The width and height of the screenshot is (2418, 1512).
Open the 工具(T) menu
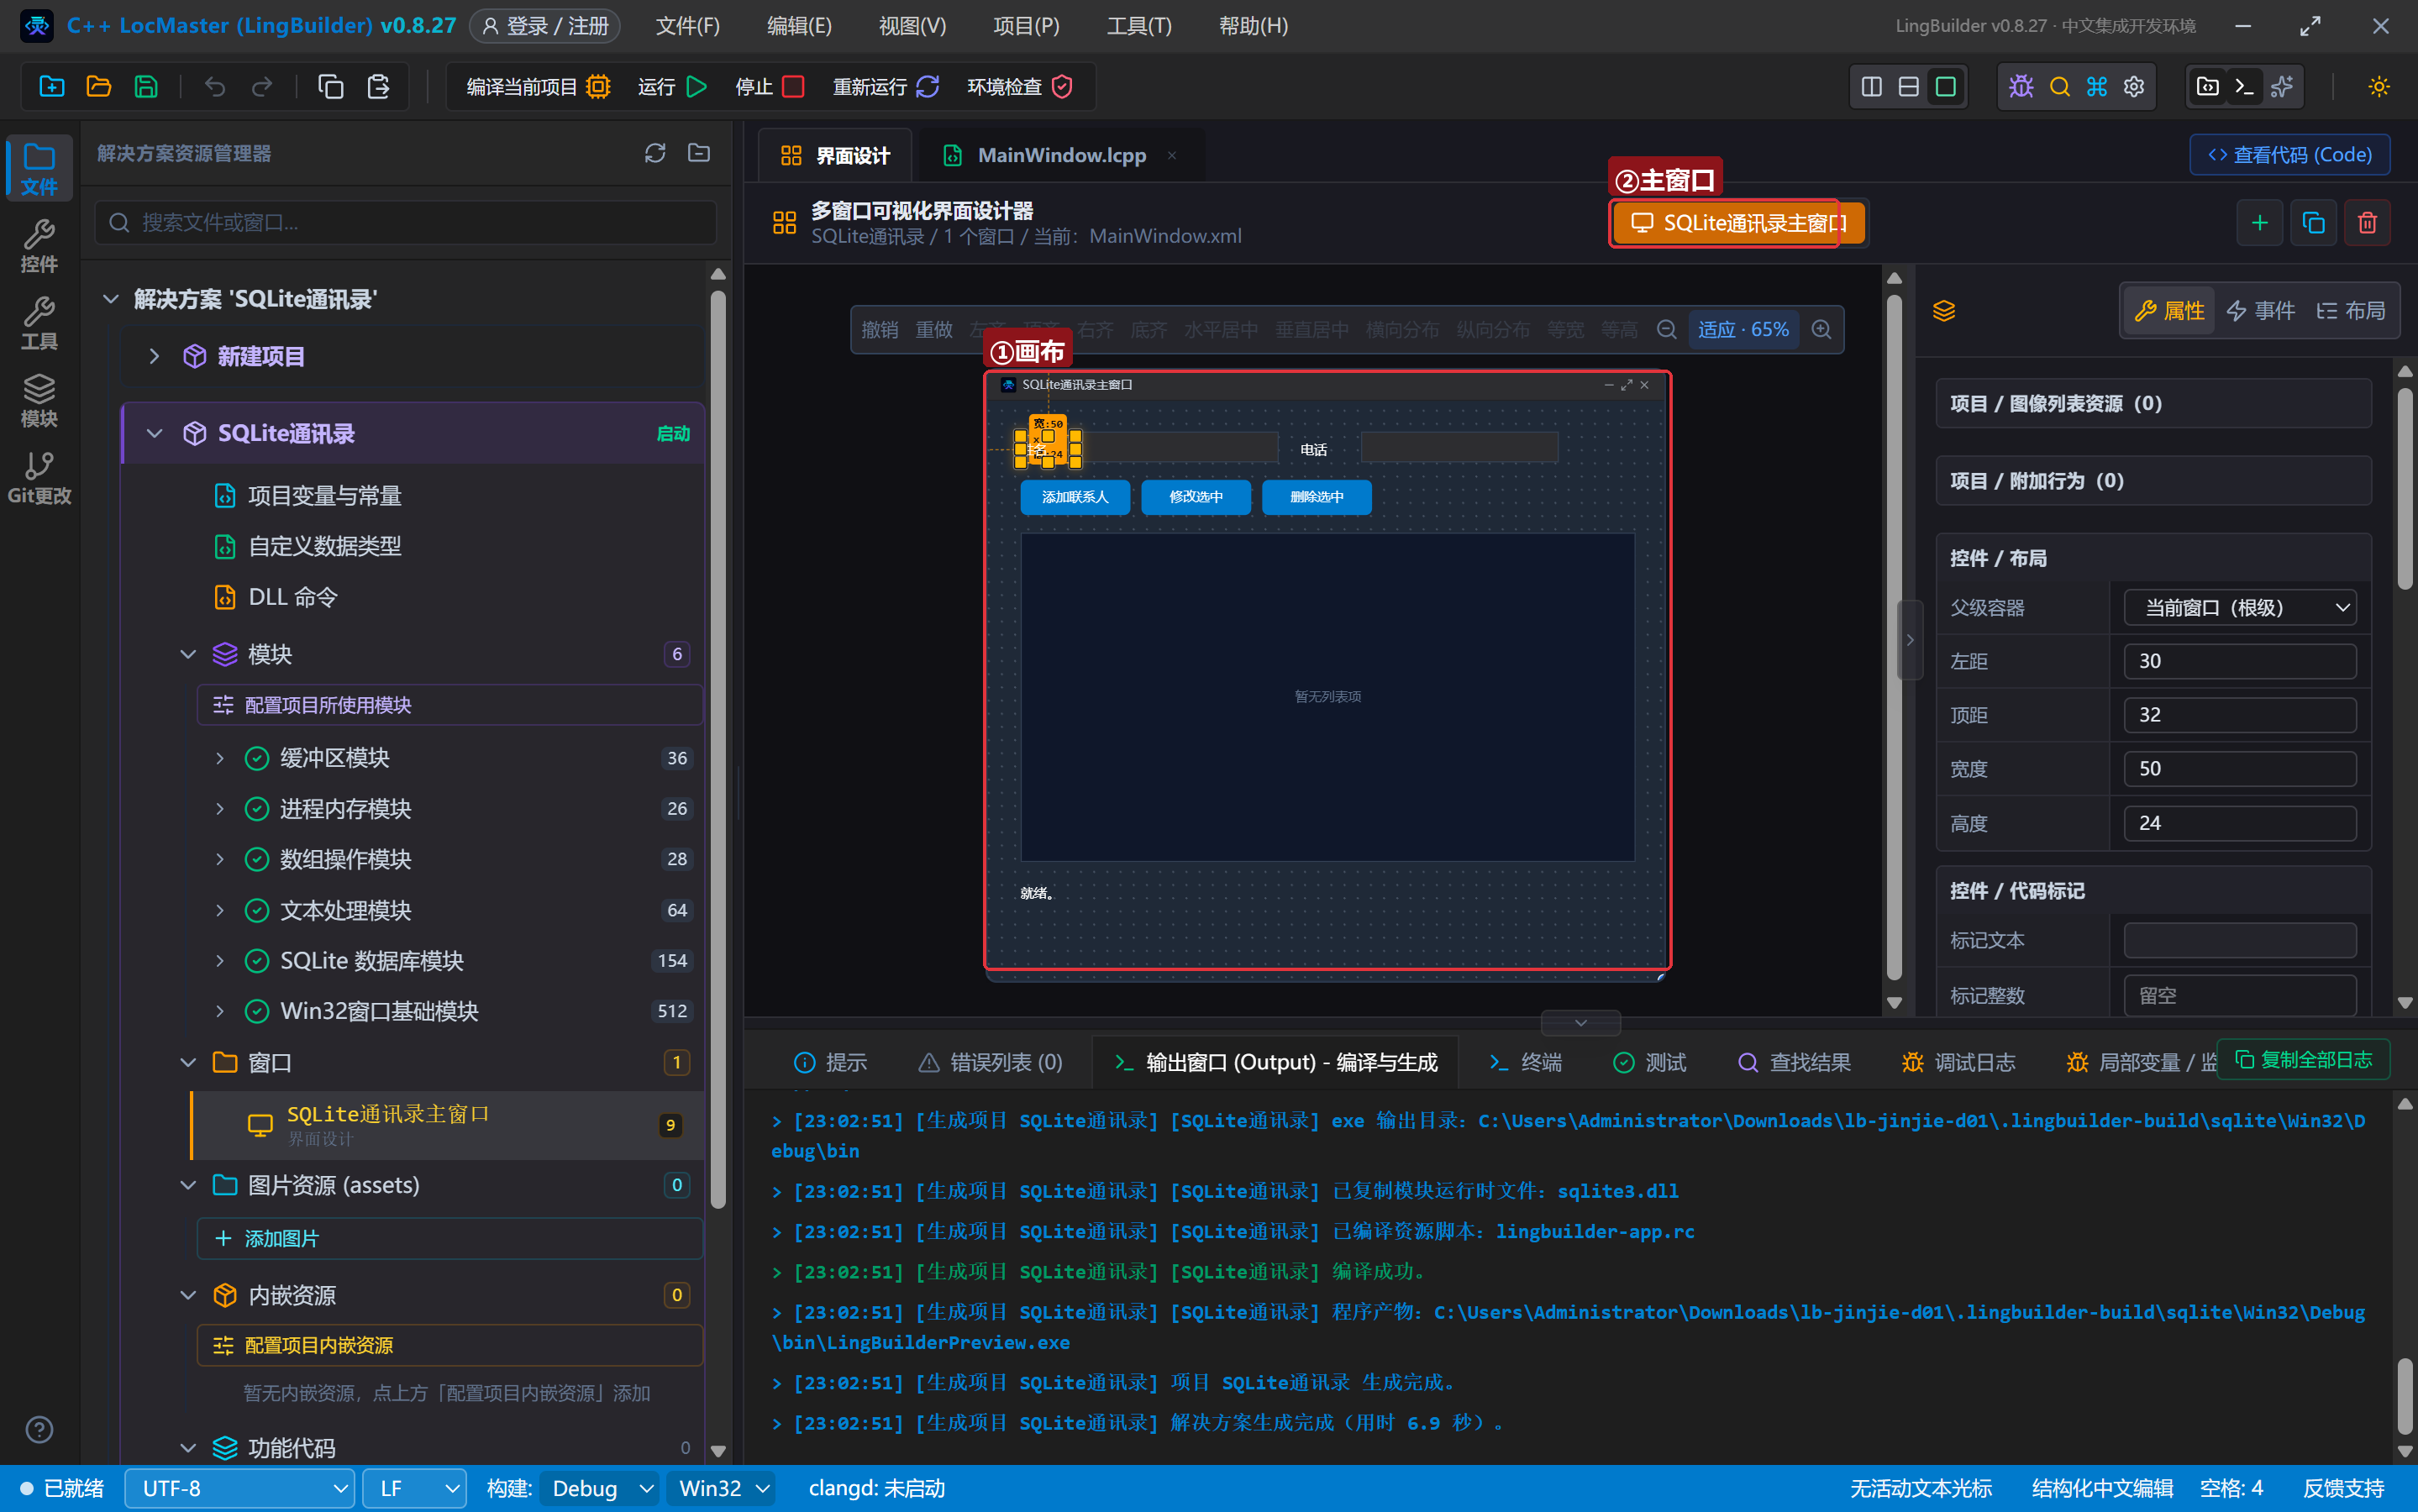pos(1139,25)
